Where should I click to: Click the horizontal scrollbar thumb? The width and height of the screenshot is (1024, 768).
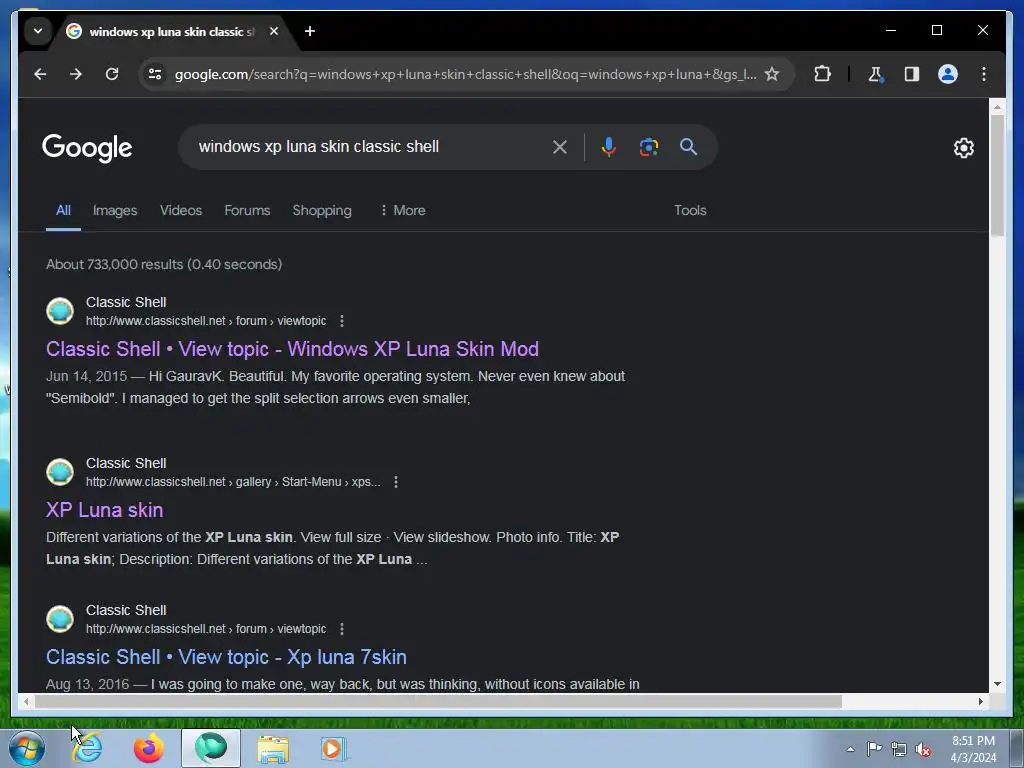[438, 701]
